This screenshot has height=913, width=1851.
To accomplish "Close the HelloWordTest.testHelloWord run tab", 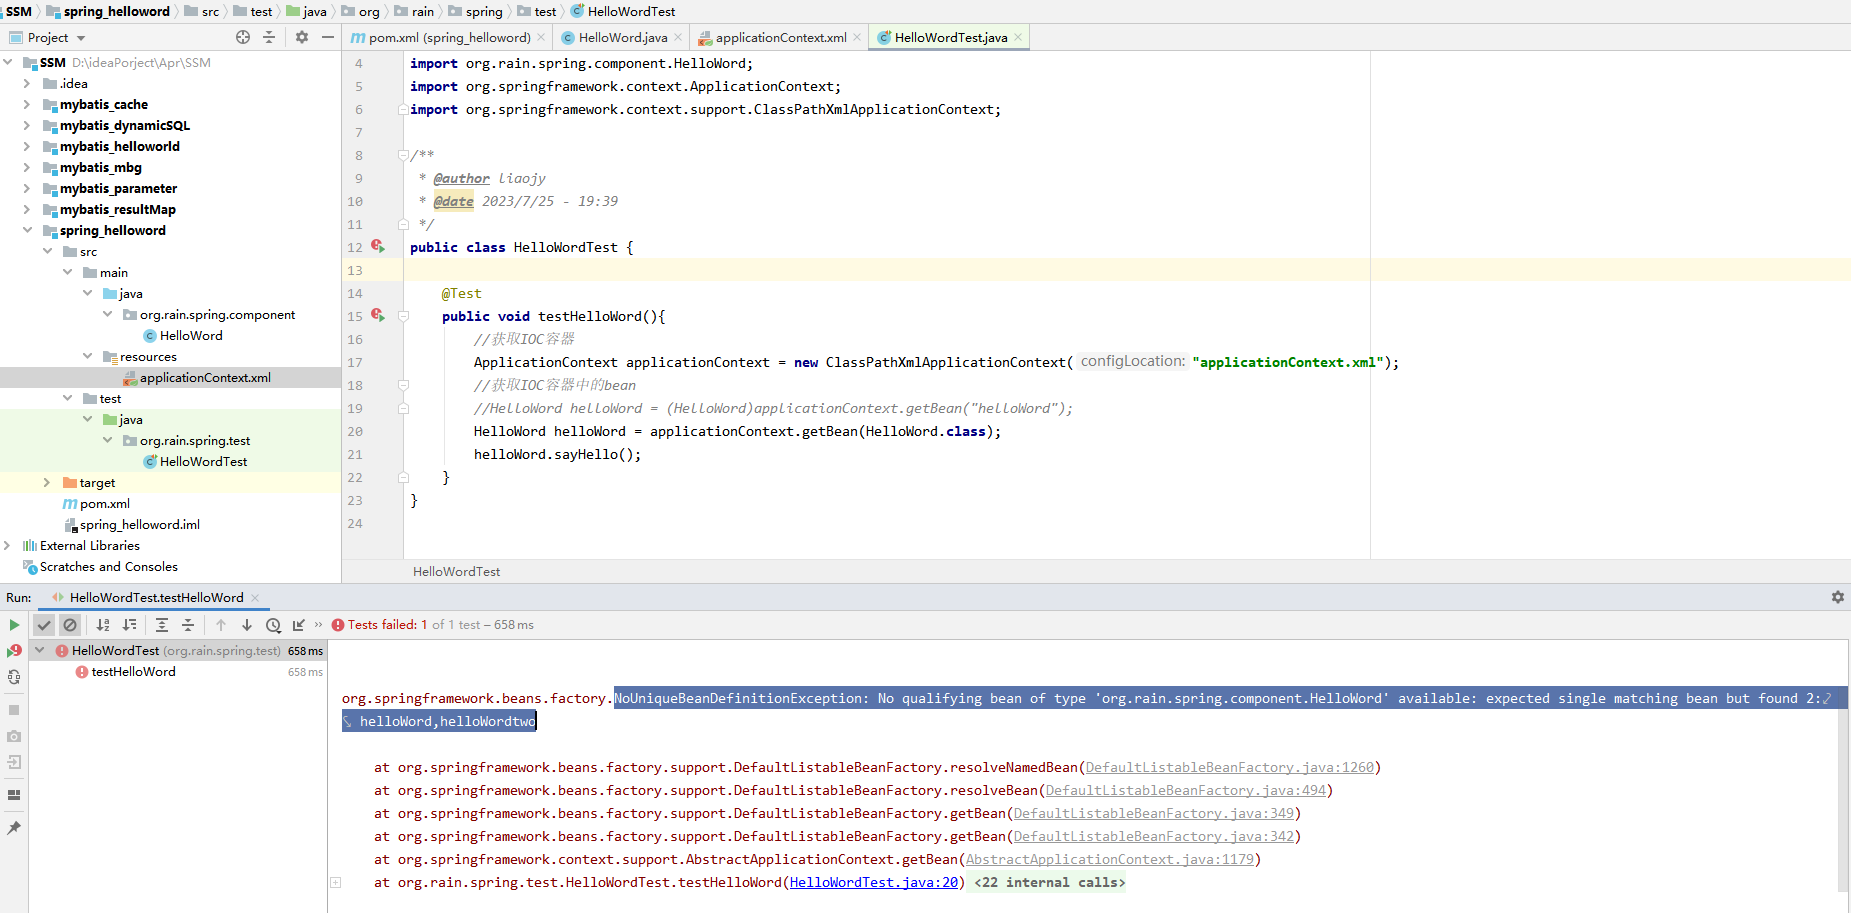I will click(255, 597).
